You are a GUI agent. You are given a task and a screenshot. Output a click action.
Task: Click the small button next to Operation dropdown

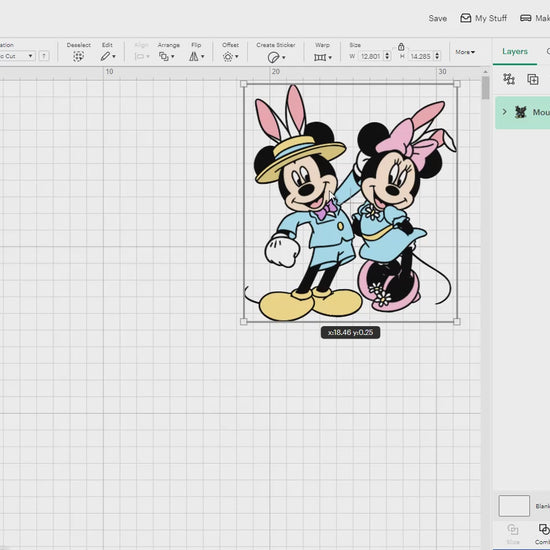44,56
